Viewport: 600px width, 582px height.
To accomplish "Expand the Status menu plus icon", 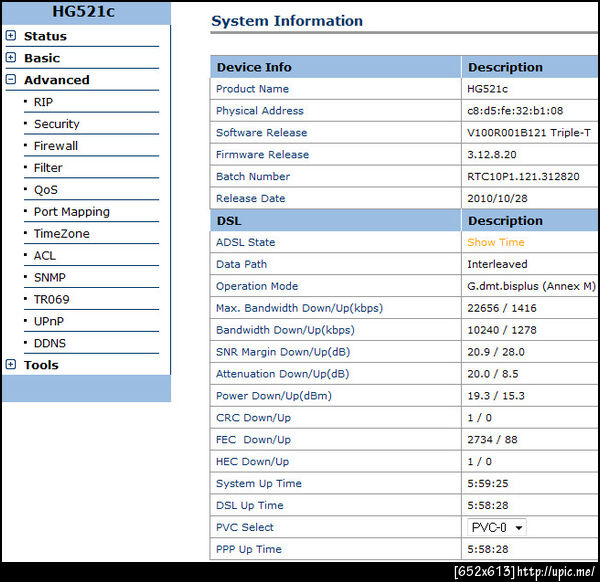I will (11, 36).
